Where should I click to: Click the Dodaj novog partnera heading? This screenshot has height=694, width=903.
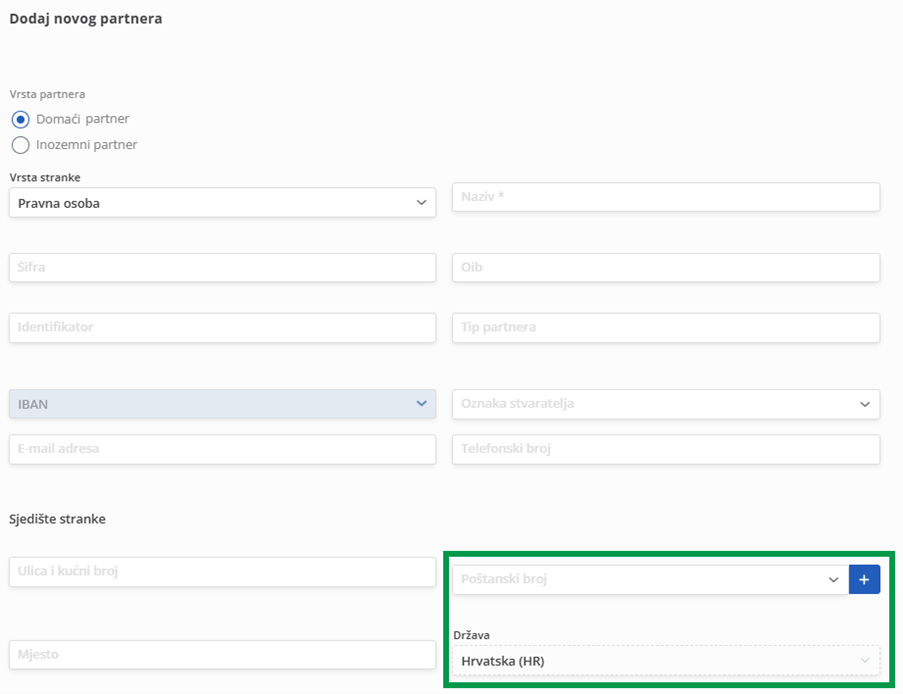pyautogui.click(x=86, y=18)
